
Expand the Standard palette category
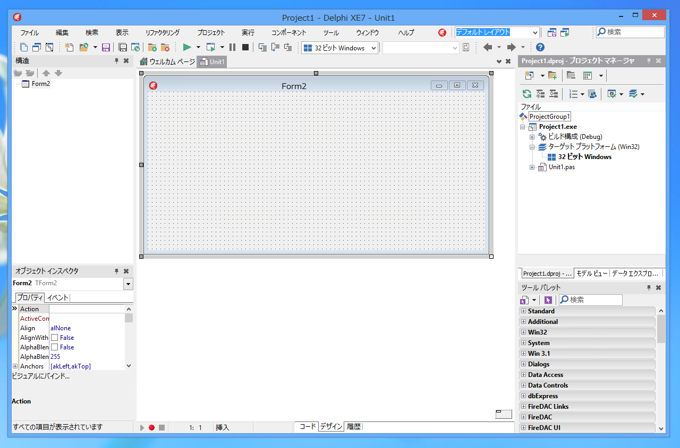coord(523,311)
